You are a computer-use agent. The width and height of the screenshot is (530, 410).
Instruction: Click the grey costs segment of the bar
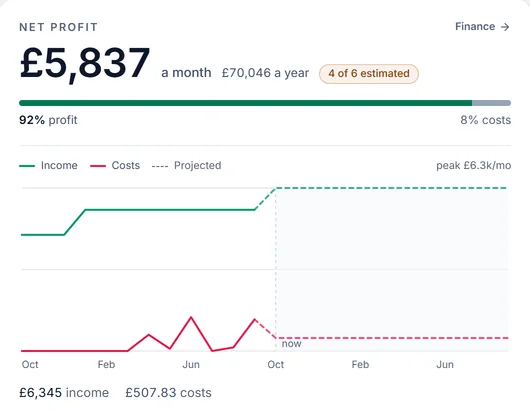[x=491, y=103]
